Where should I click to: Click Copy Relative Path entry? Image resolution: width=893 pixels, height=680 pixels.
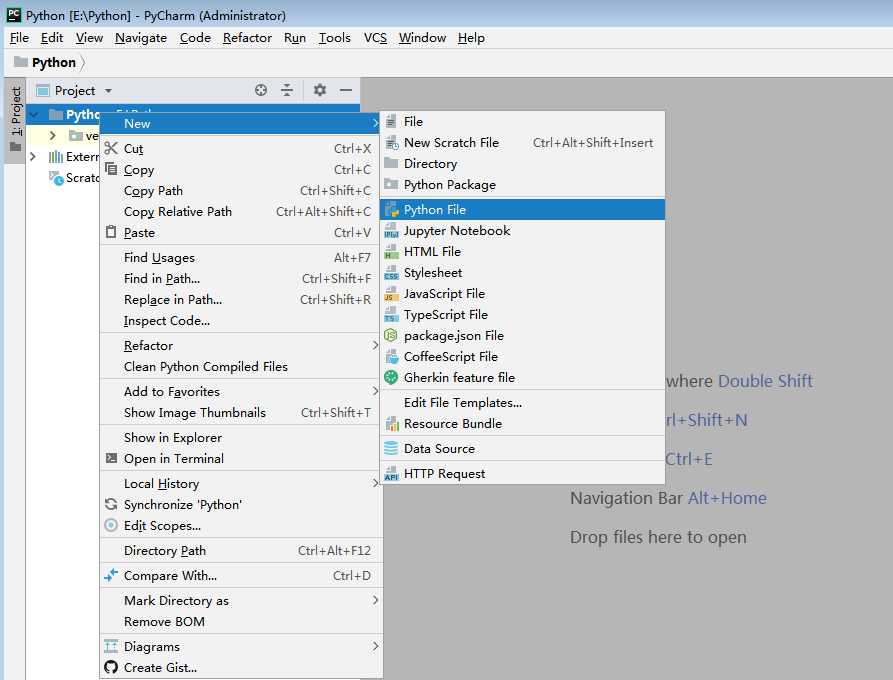240,211
